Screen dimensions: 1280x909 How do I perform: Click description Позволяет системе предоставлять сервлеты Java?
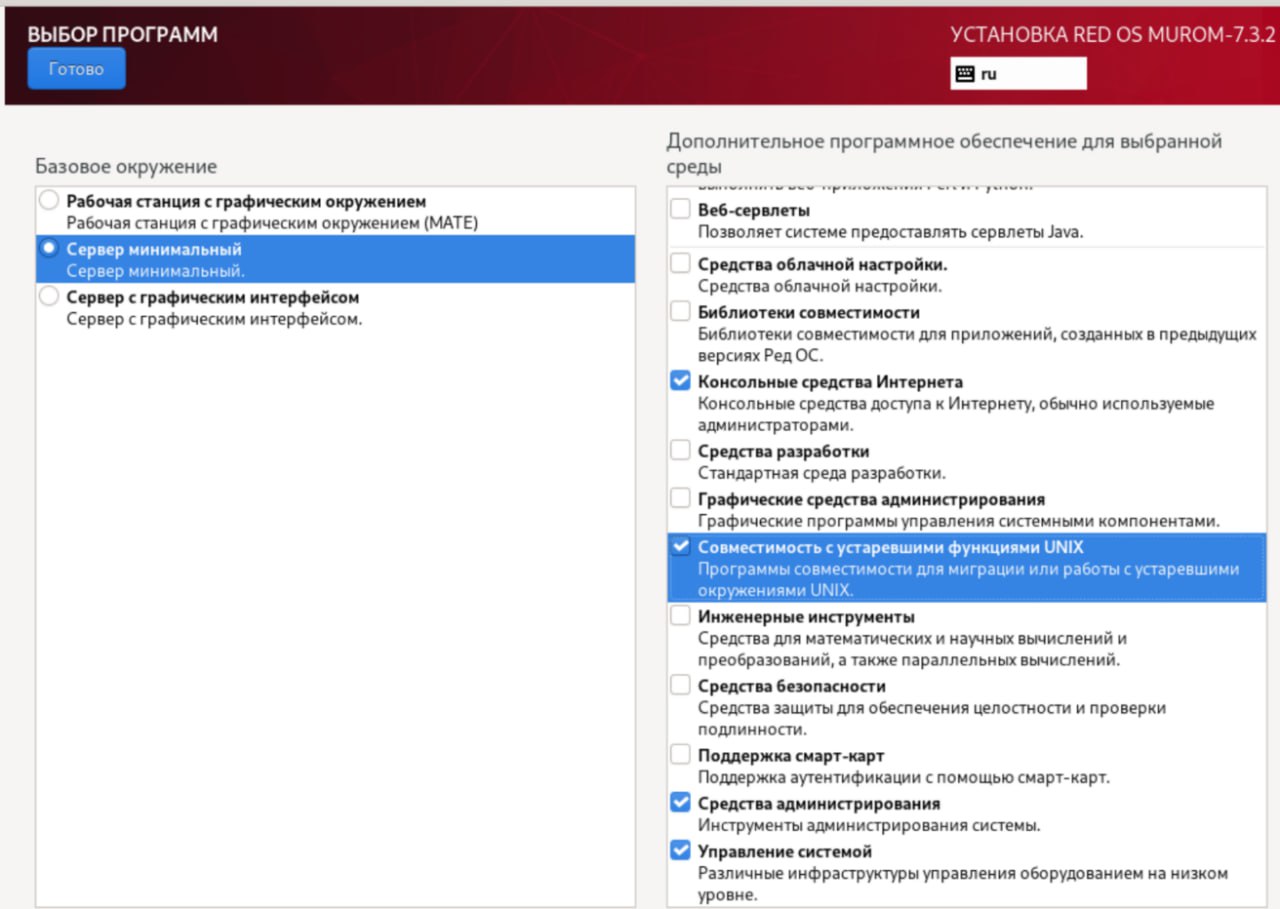coord(891,232)
